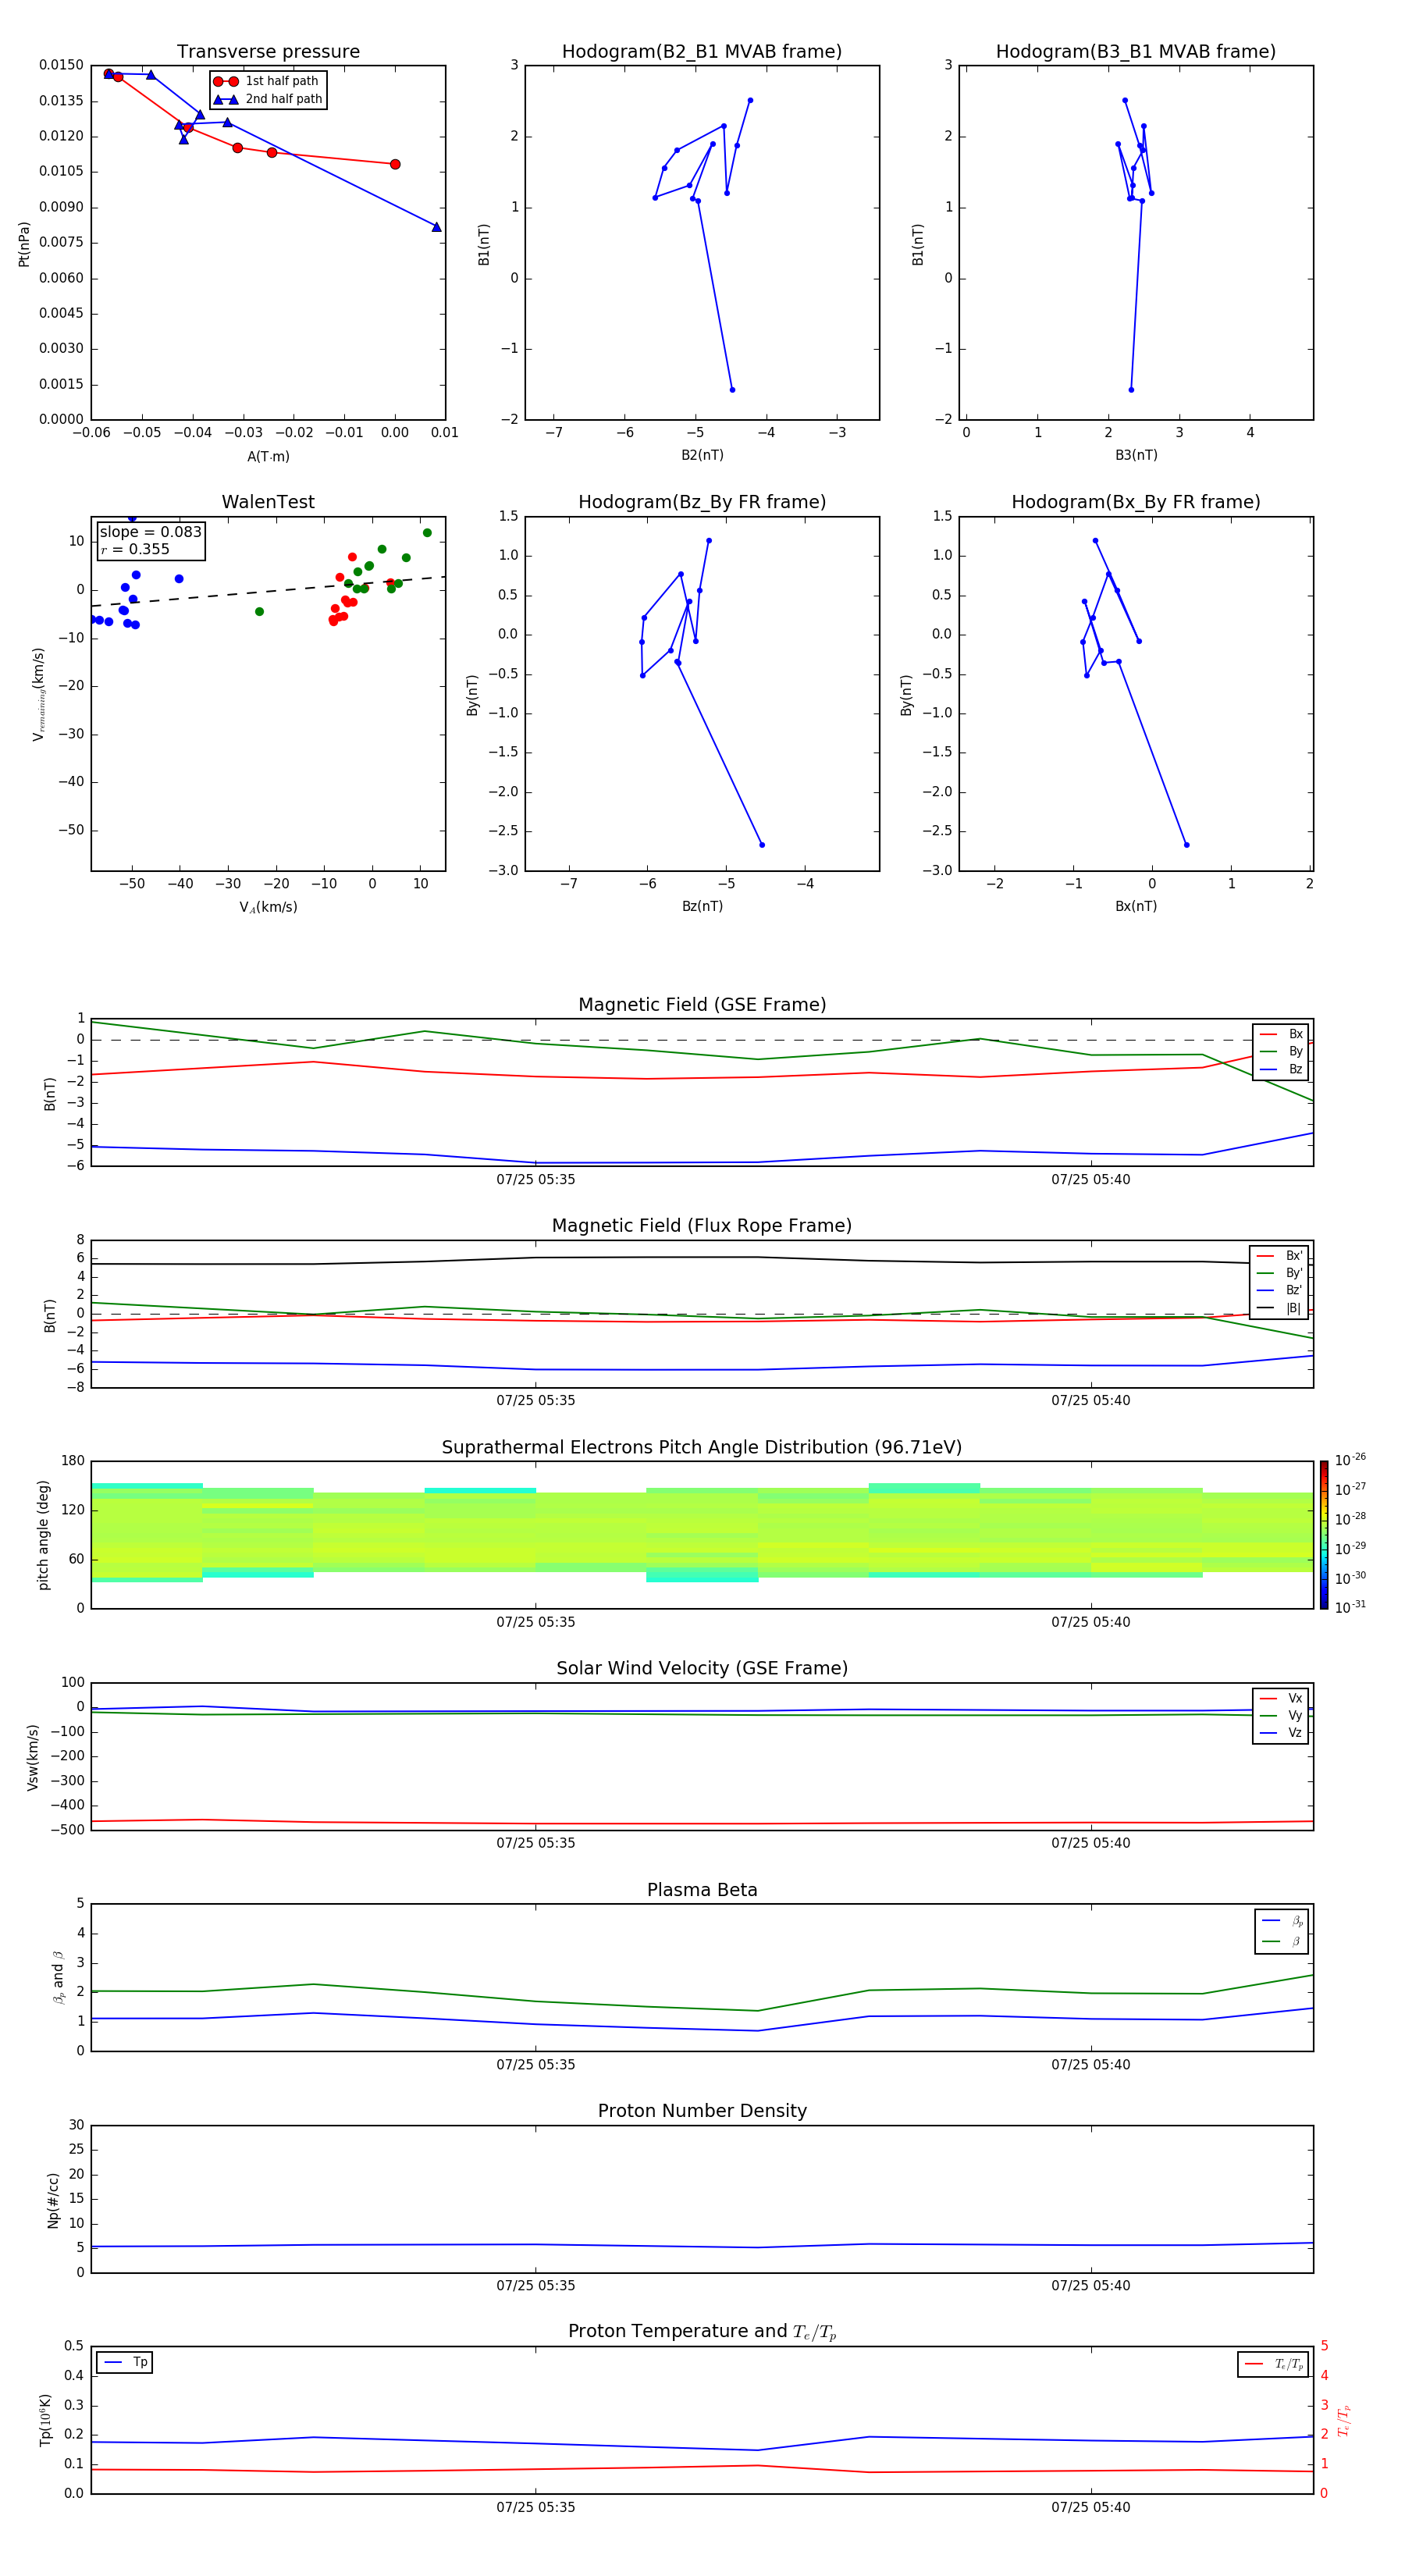Click the Bx' legend entry in Flux Rope plot
The width and height of the screenshot is (1405, 2576).
point(1279,1256)
